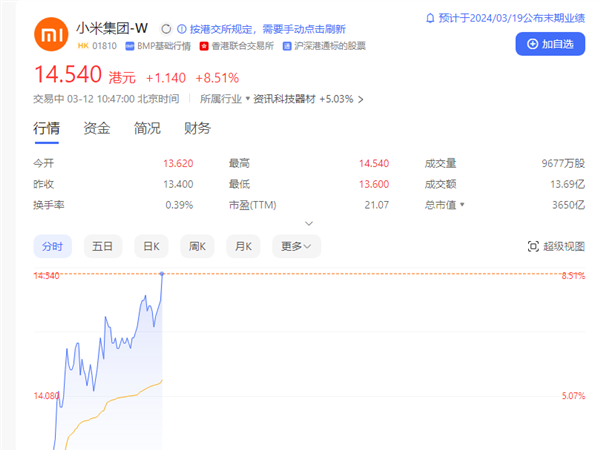Image resolution: width=600 pixels, height=450 pixels.
Task: Switch to the 资金 tab
Action: [97, 128]
